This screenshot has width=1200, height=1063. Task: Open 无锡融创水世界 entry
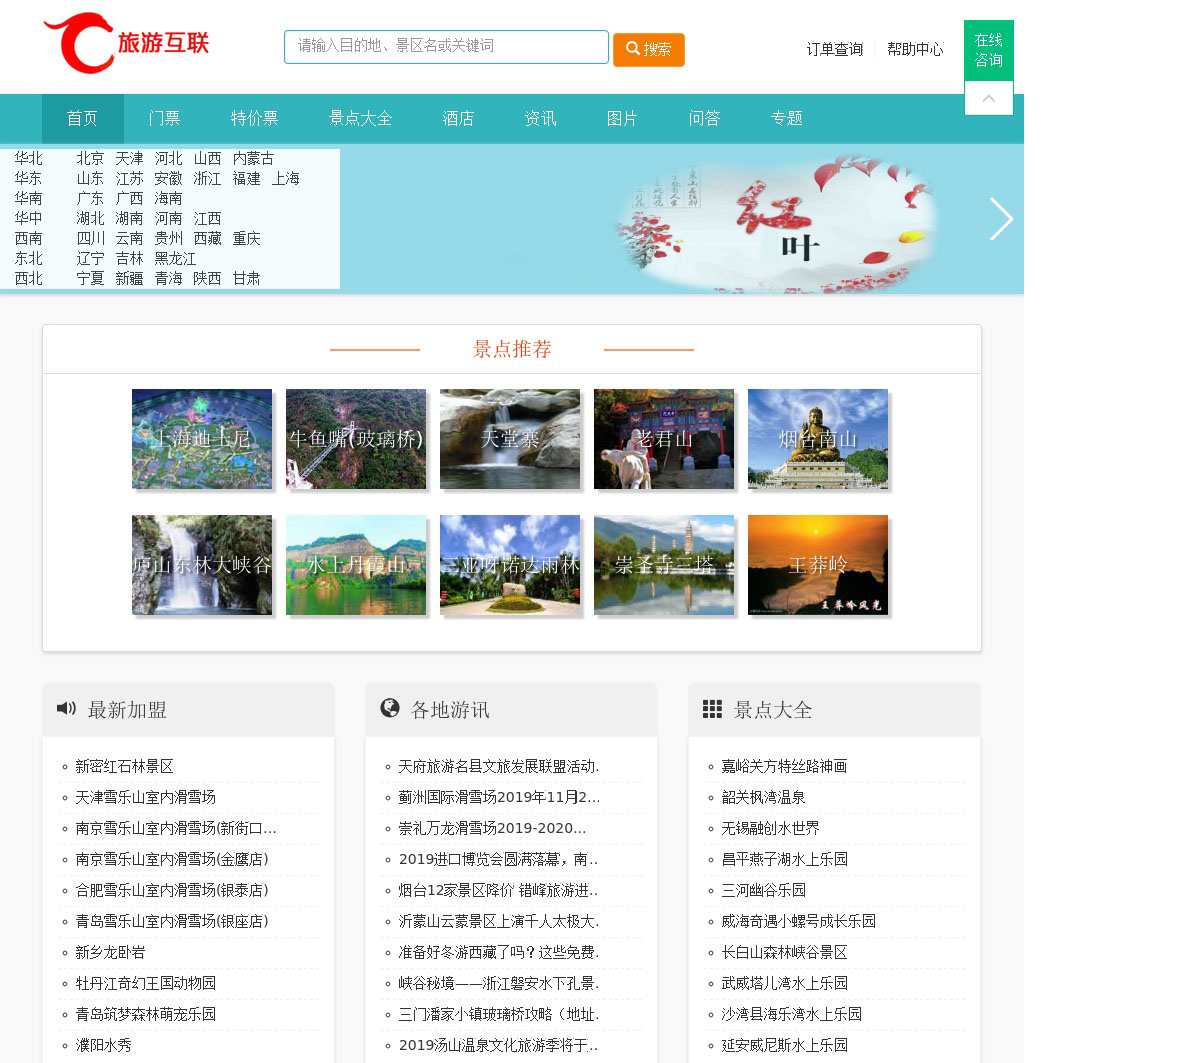[x=770, y=828]
